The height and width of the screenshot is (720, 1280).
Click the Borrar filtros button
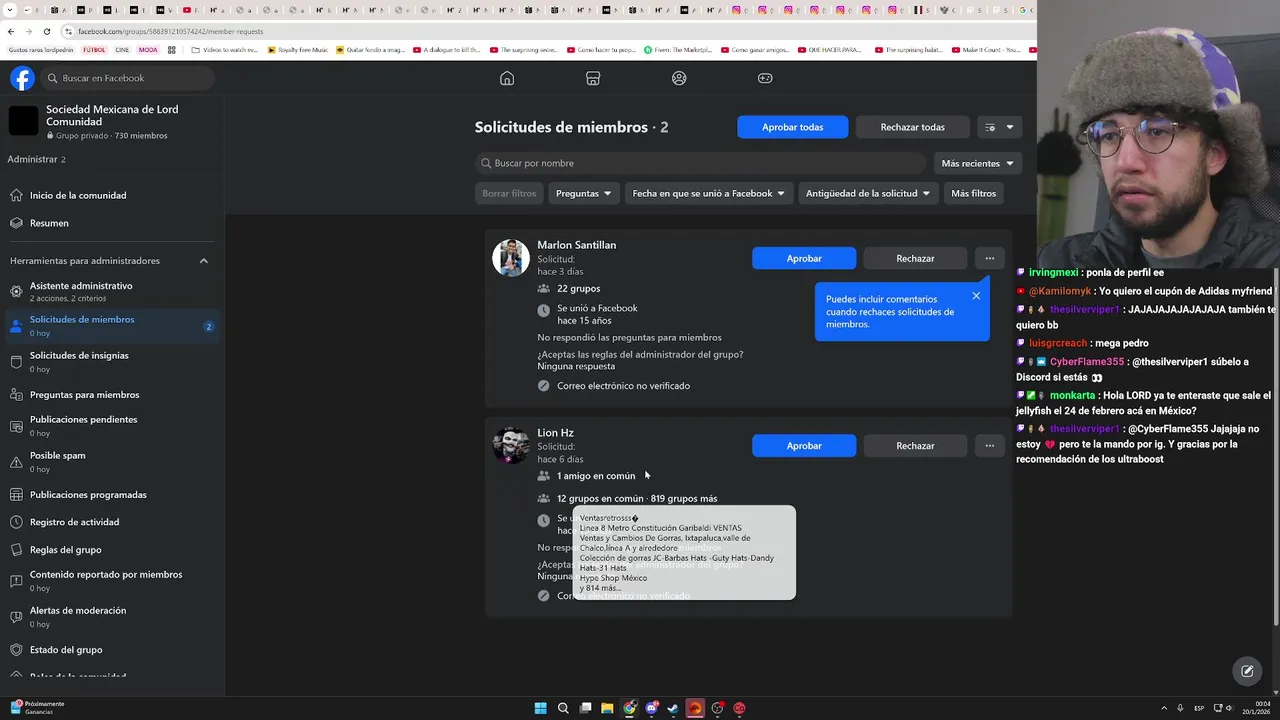pyautogui.click(x=509, y=193)
